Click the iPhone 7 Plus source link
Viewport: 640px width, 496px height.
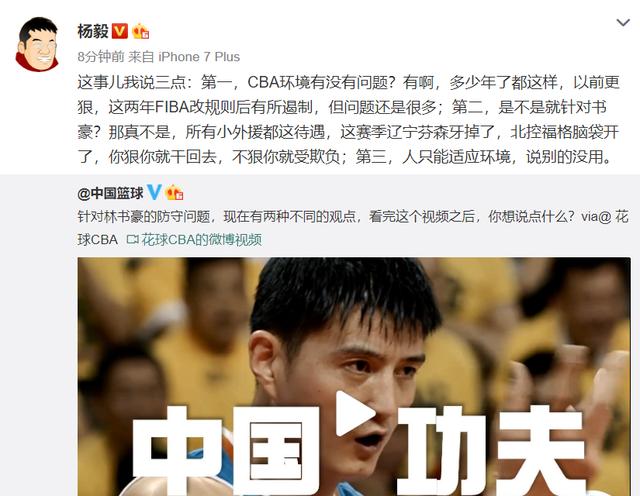199,57
